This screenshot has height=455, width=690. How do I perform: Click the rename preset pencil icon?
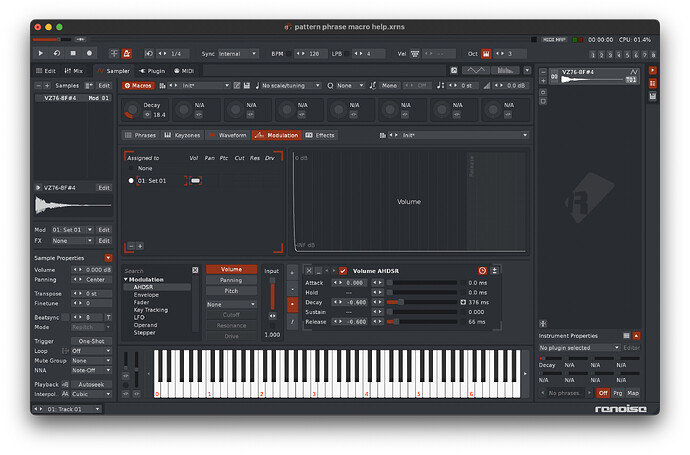click(237, 85)
